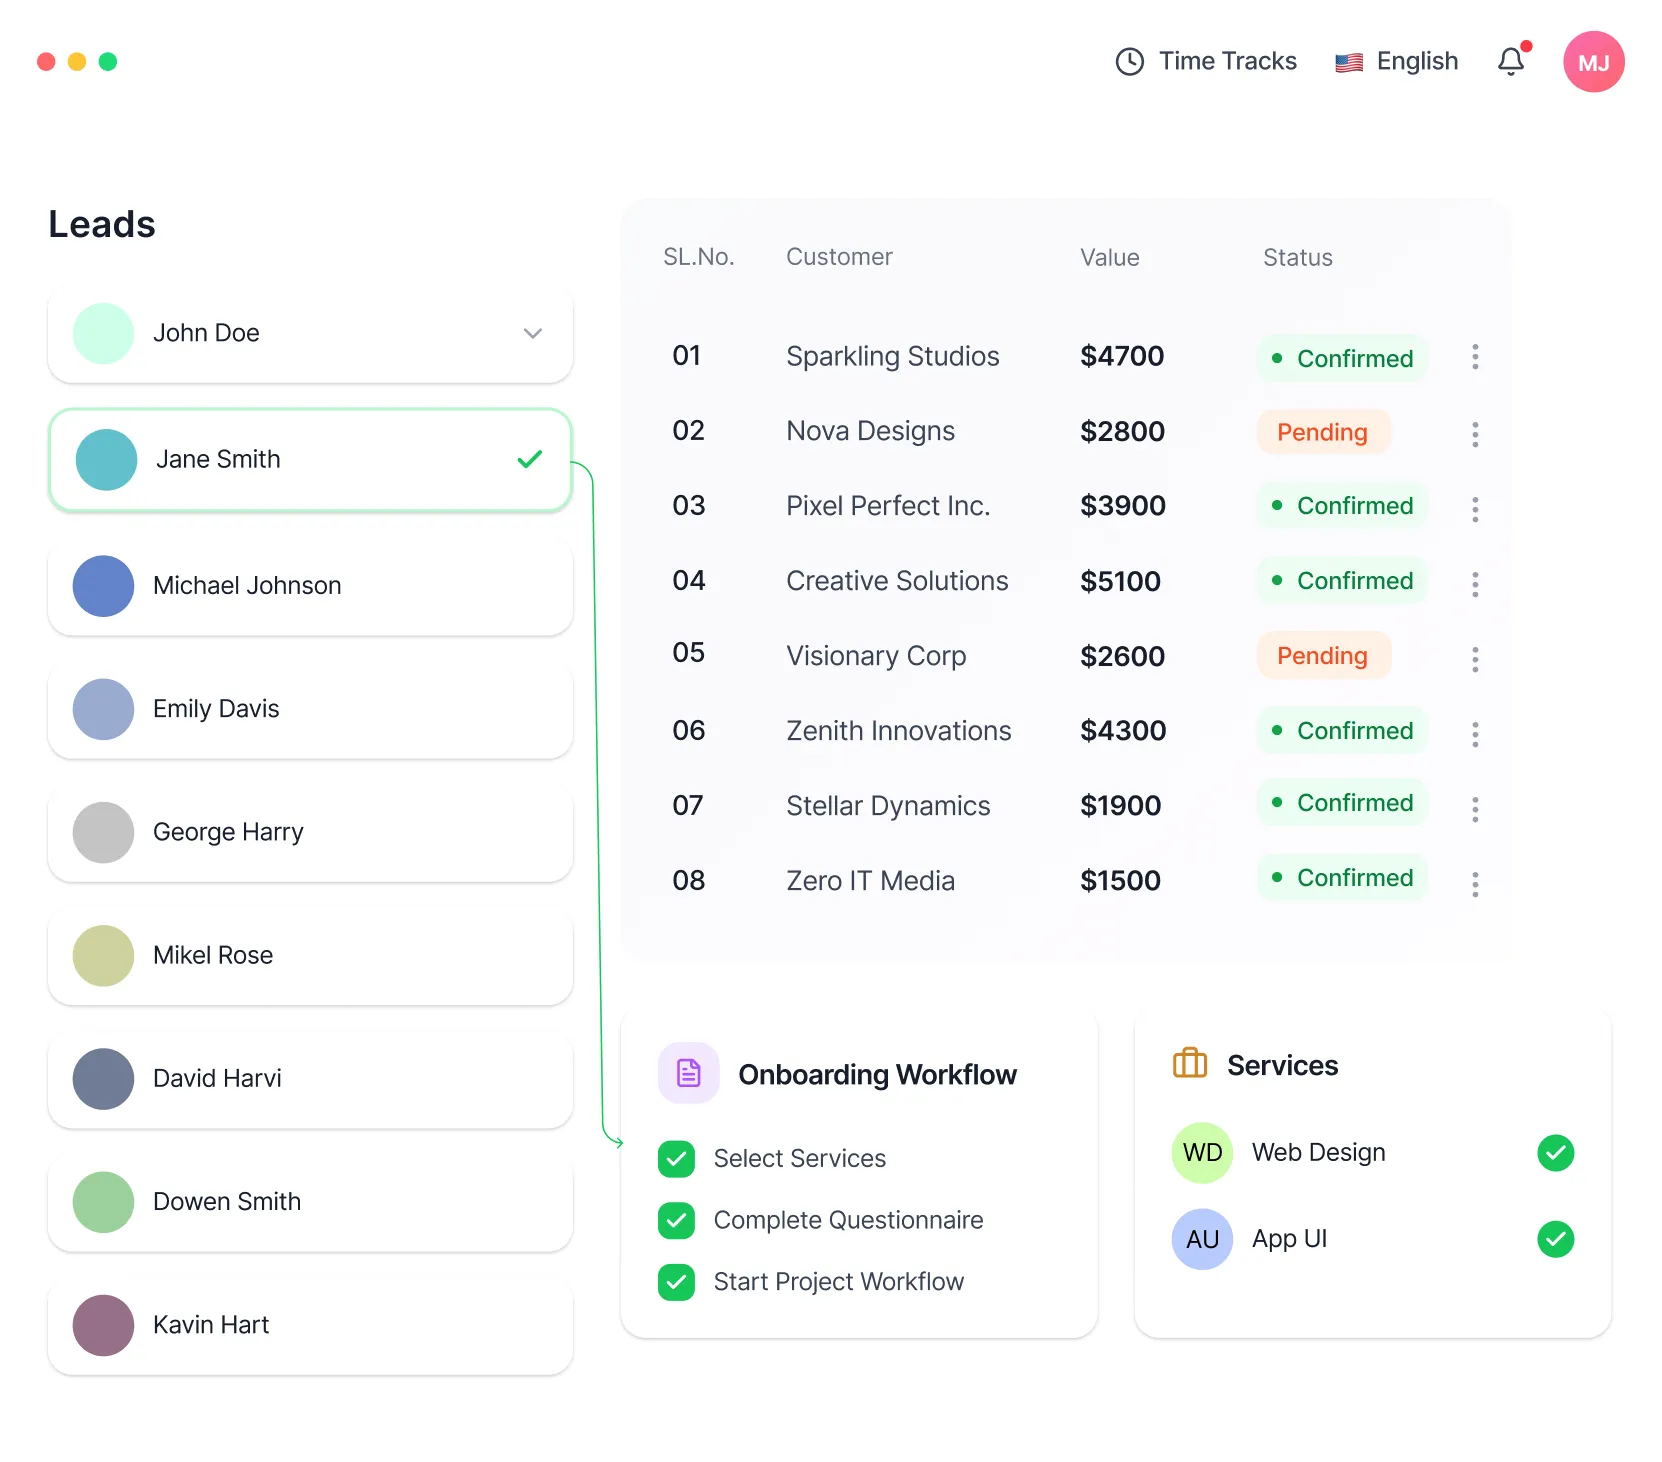Open the three-dot menu for Nova Designs
1662x1462 pixels.
point(1475,433)
